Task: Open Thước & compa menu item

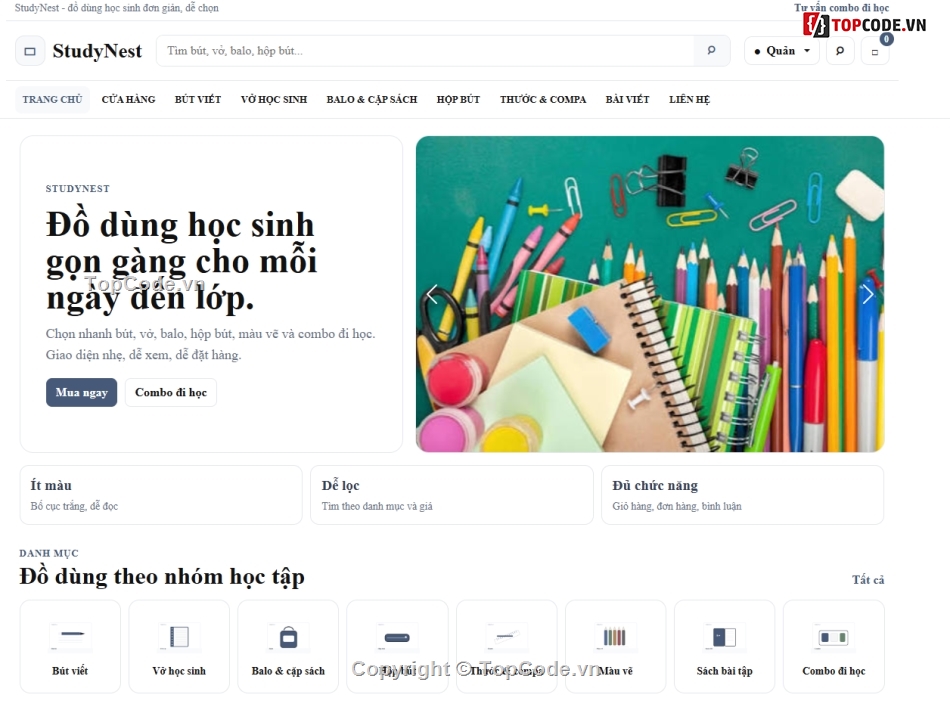Action: coord(543,99)
